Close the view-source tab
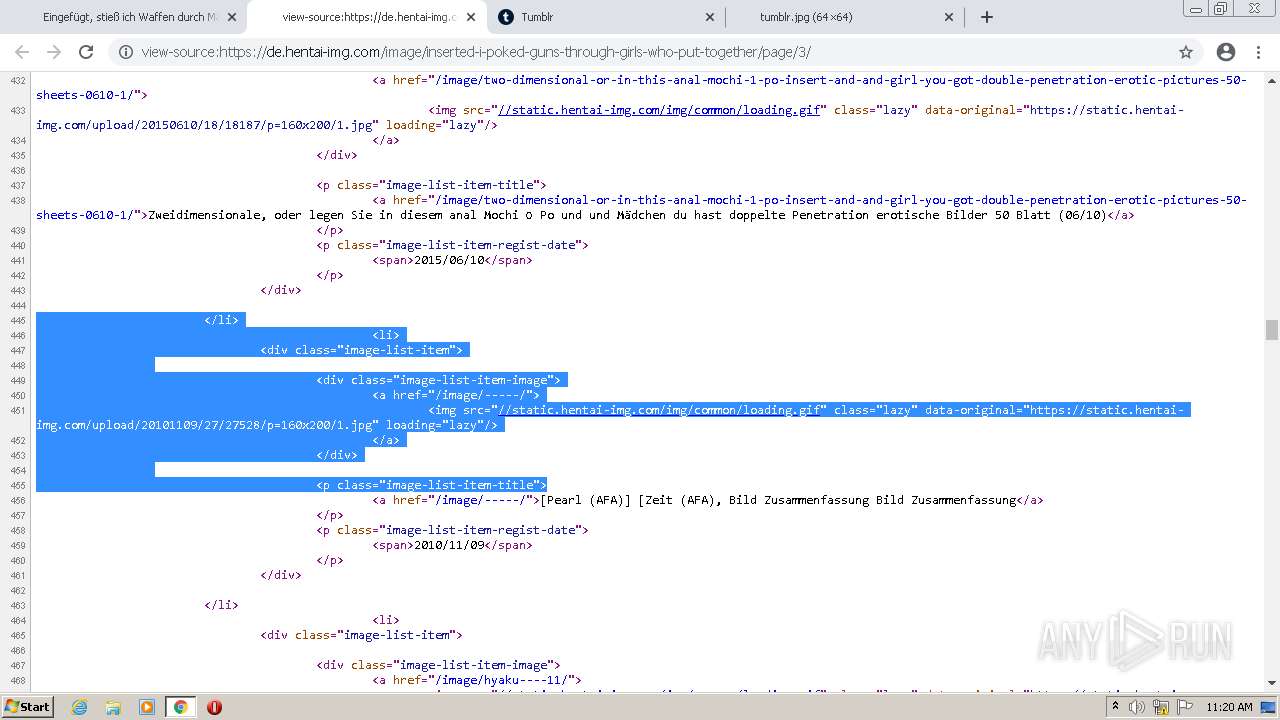Viewport: 1280px width, 720px height. 471,17
